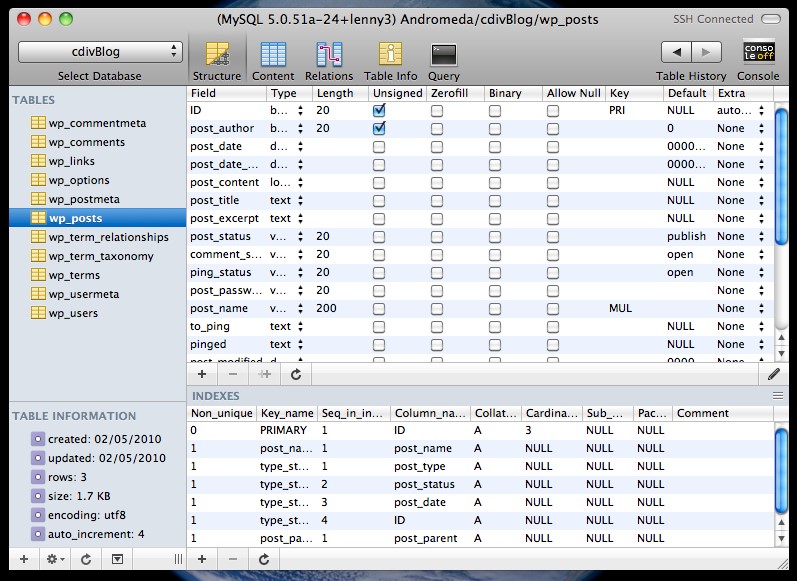The width and height of the screenshot is (797, 581).
Task: Open the Extra dropdown for post_author
Action: coord(761,128)
